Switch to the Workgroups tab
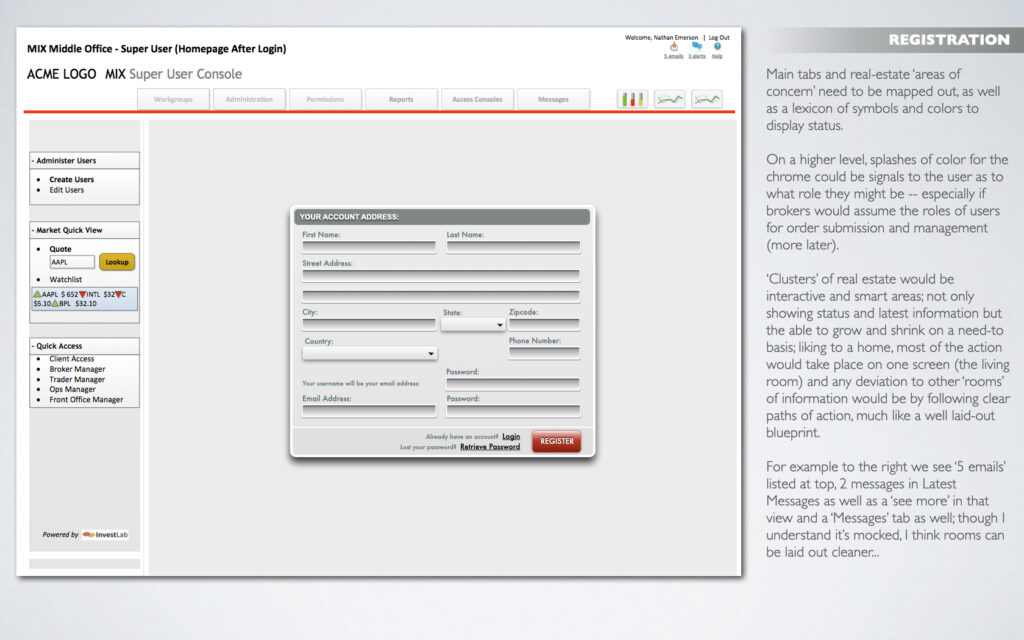Image resolution: width=1024 pixels, height=640 pixels. (181, 99)
